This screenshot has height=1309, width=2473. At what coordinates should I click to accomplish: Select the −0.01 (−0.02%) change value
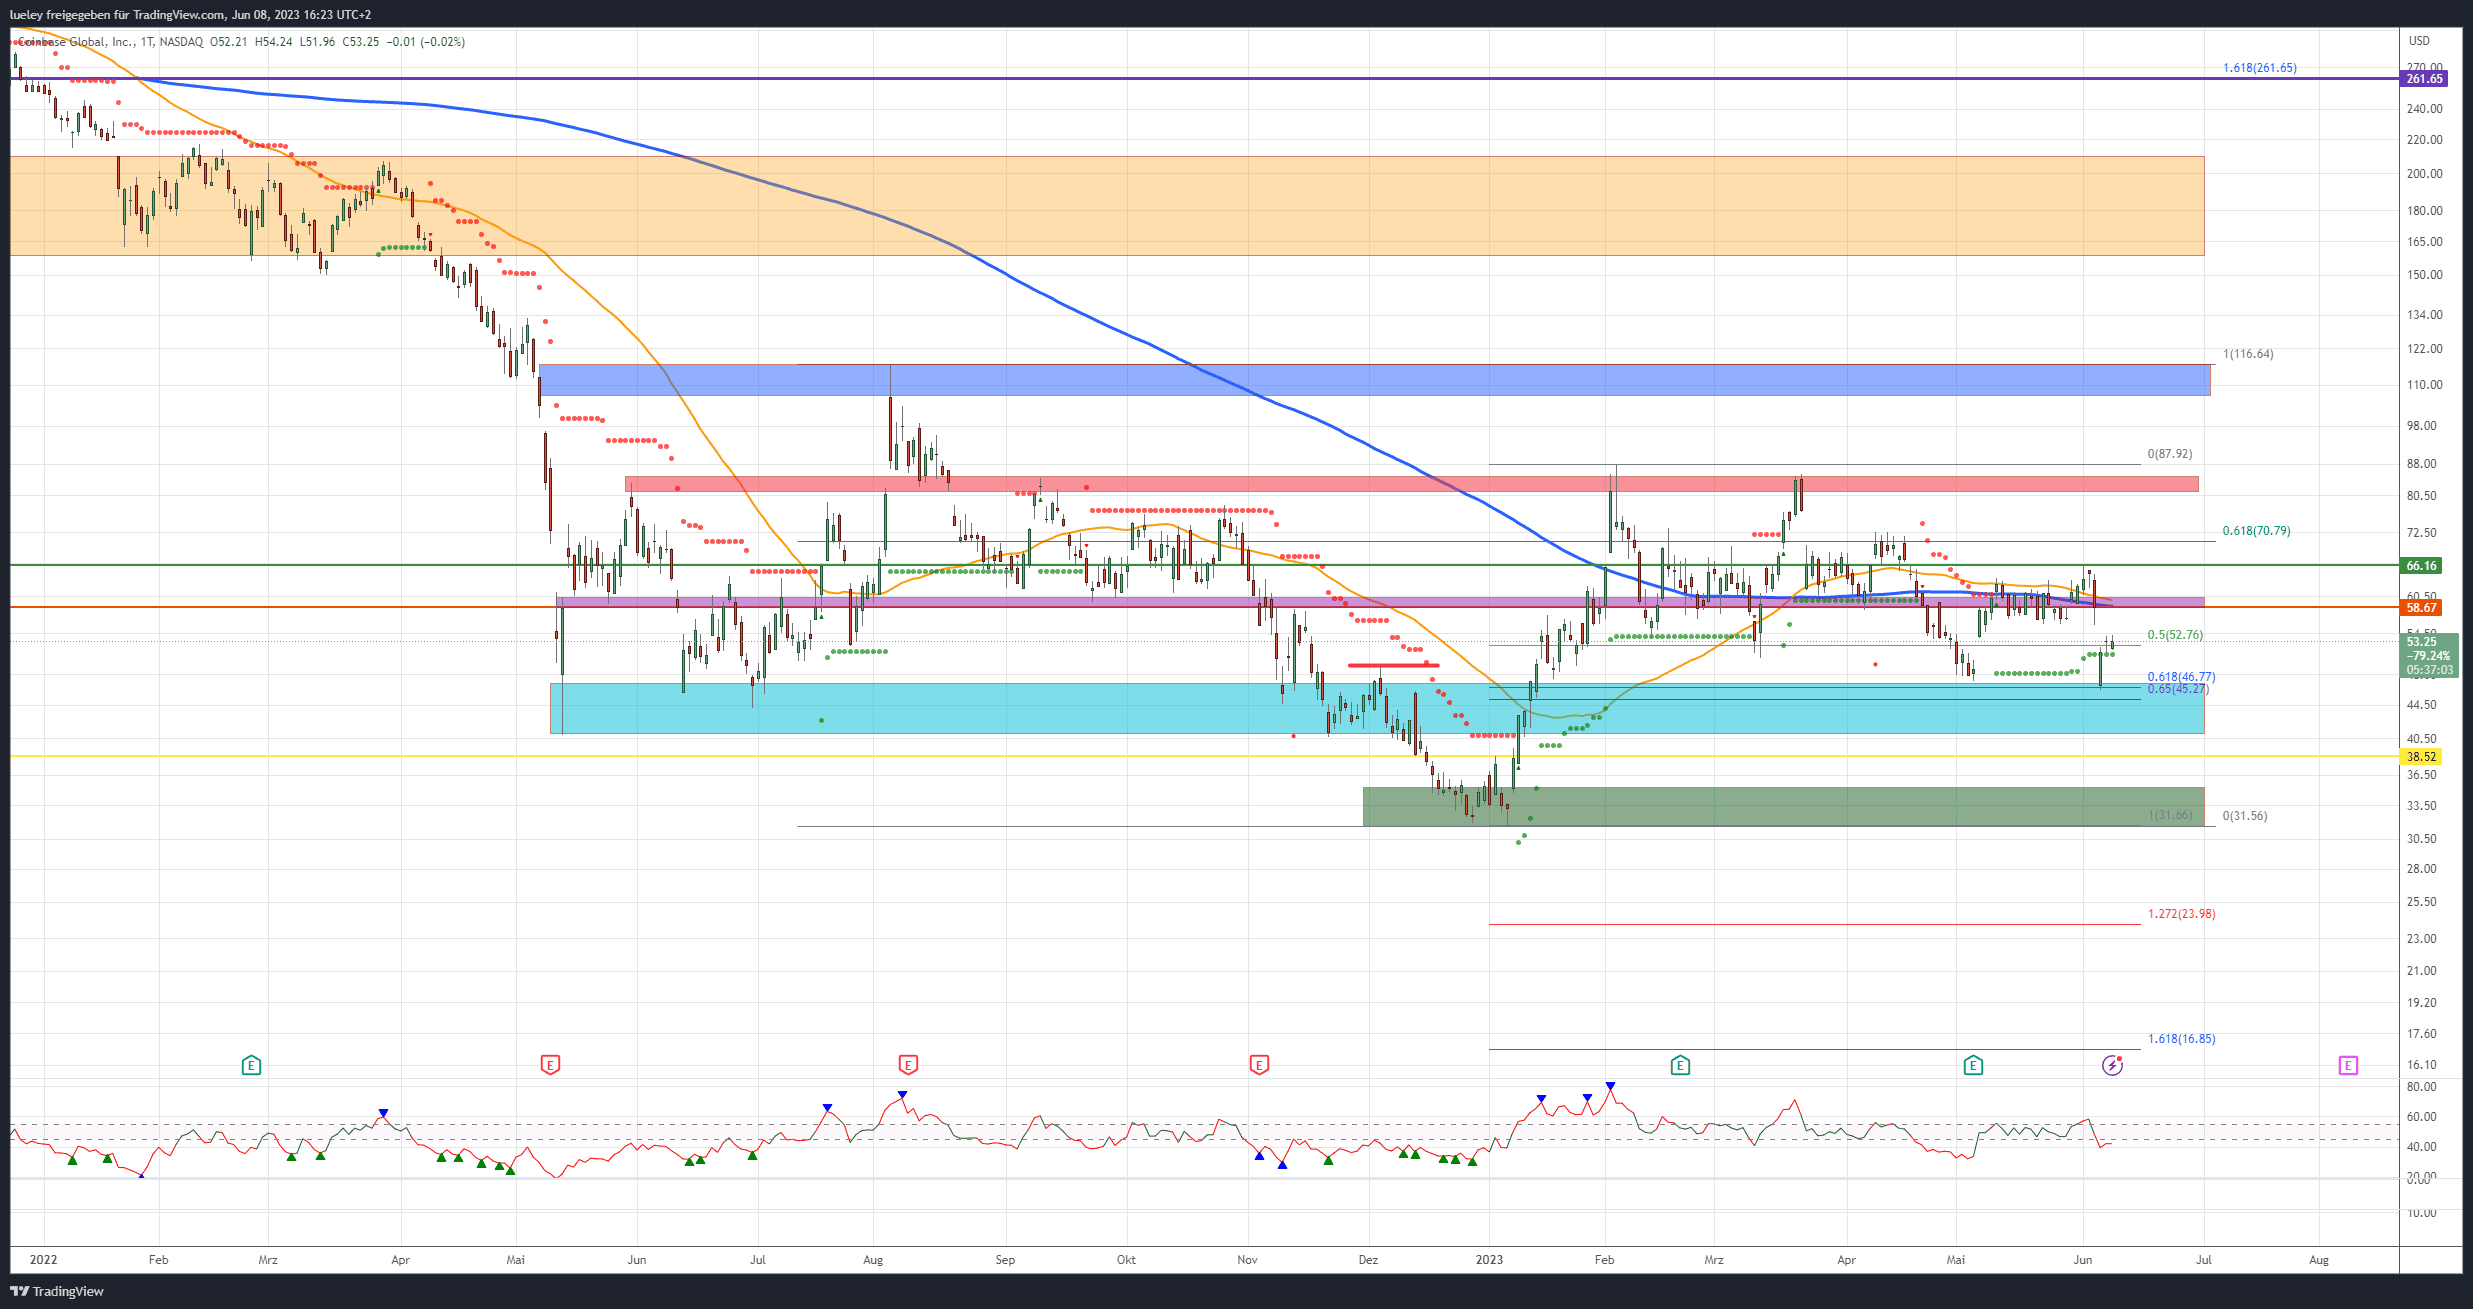[x=426, y=42]
